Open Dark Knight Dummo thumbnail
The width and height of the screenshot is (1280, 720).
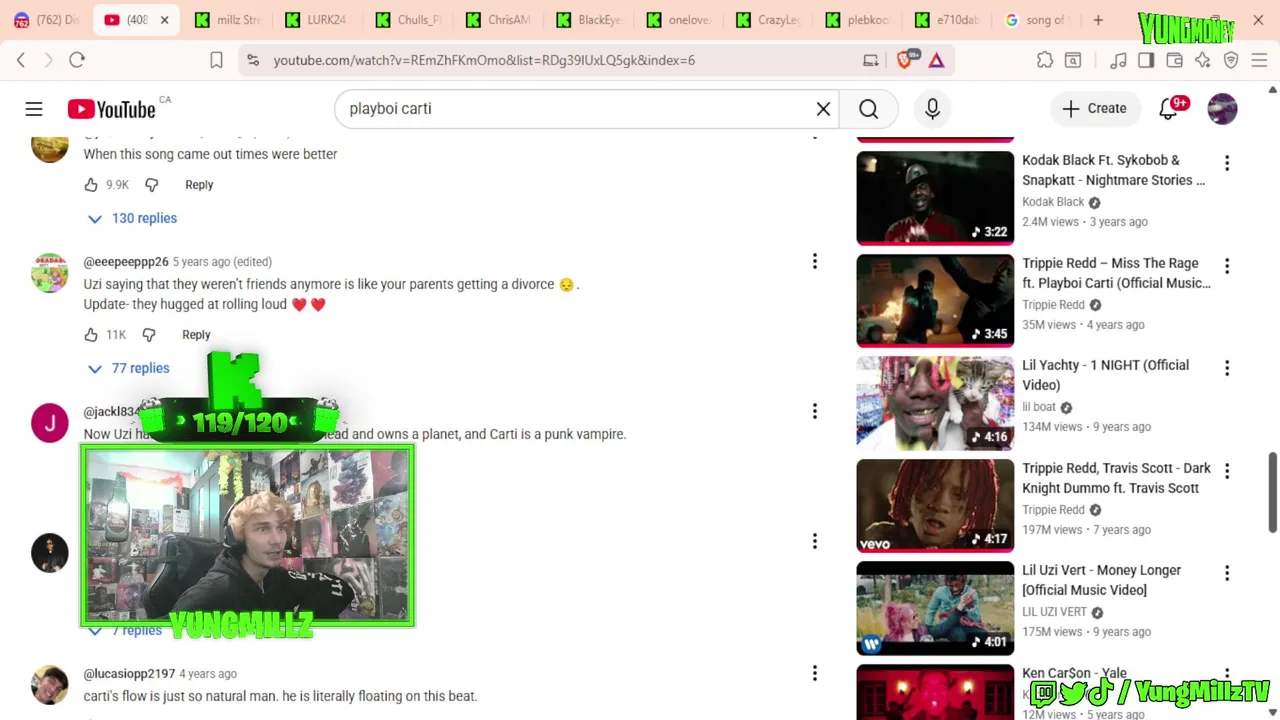coord(935,505)
